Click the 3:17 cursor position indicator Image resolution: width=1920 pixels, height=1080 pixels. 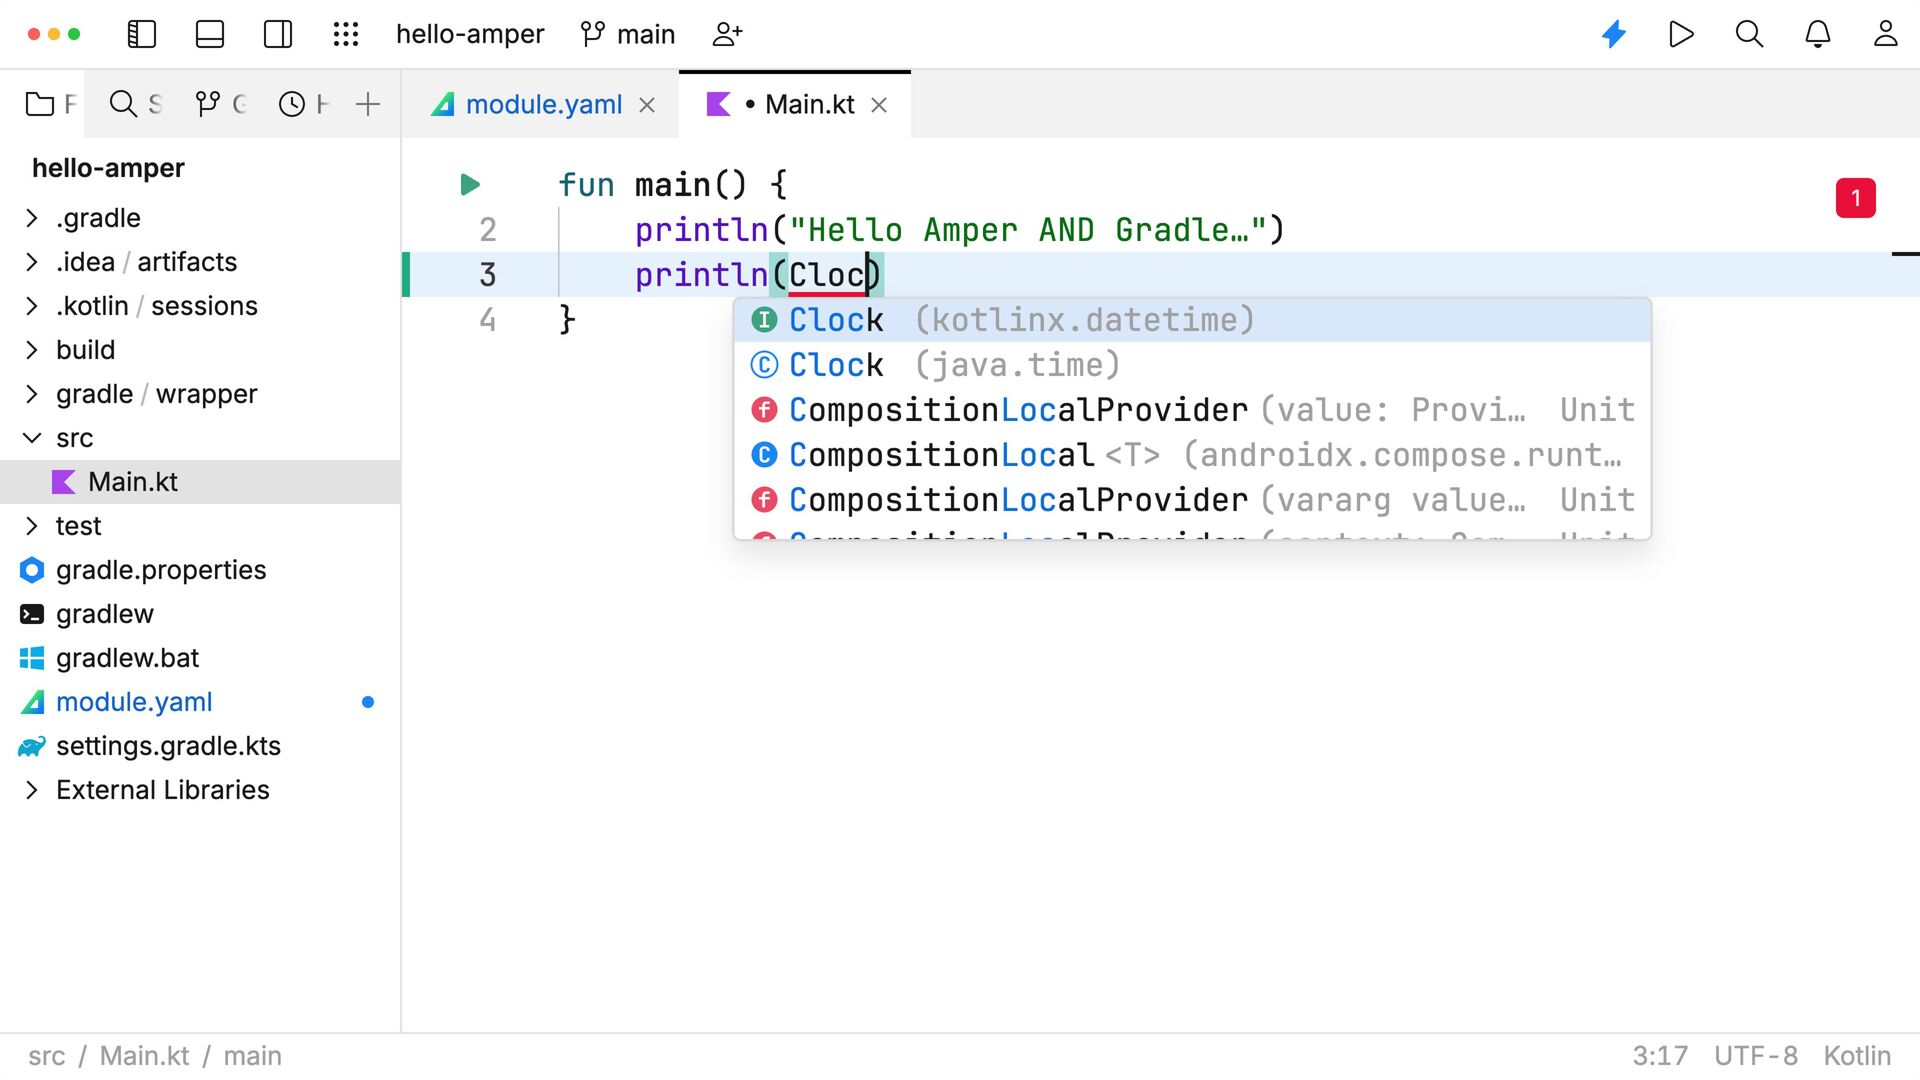[1660, 1056]
